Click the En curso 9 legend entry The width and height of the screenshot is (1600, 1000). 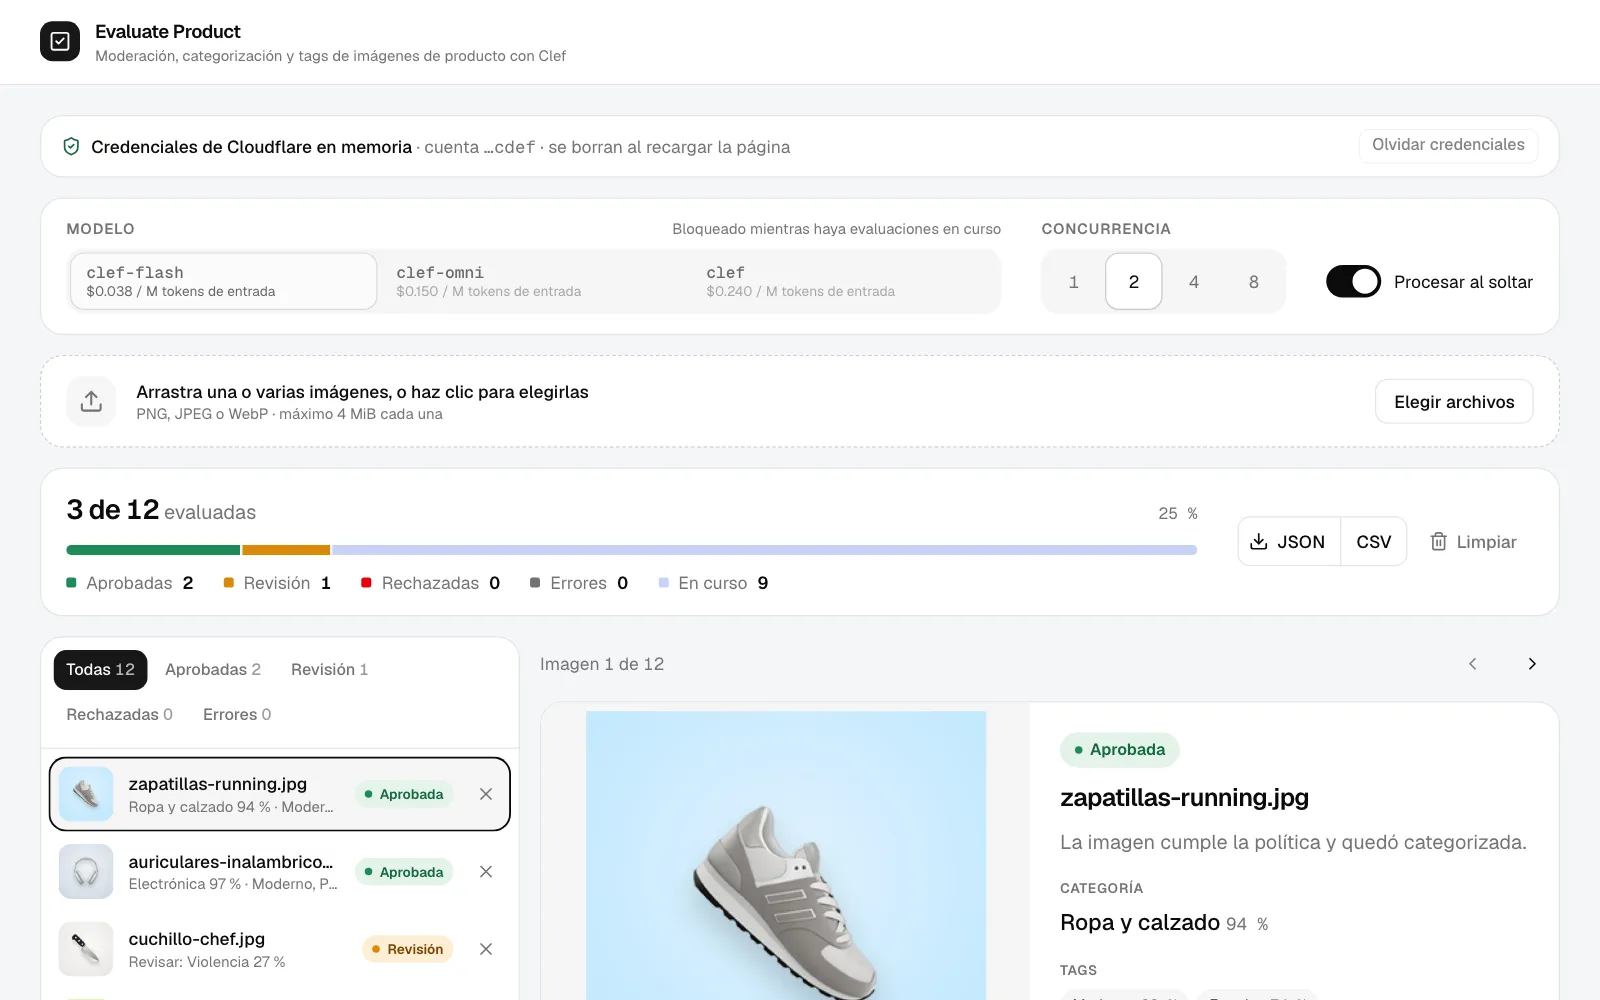(x=714, y=583)
